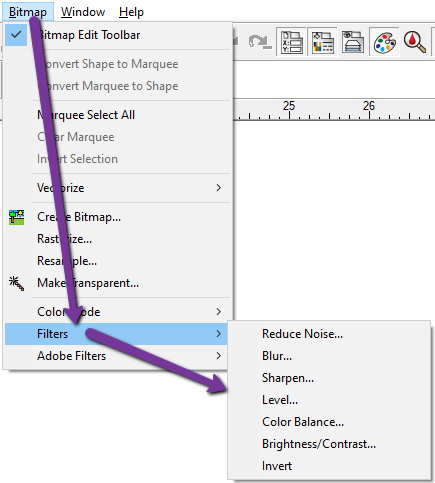This screenshot has width=435, height=483.
Task: Expand the Vectorize submenu
Action: [x=219, y=188]
